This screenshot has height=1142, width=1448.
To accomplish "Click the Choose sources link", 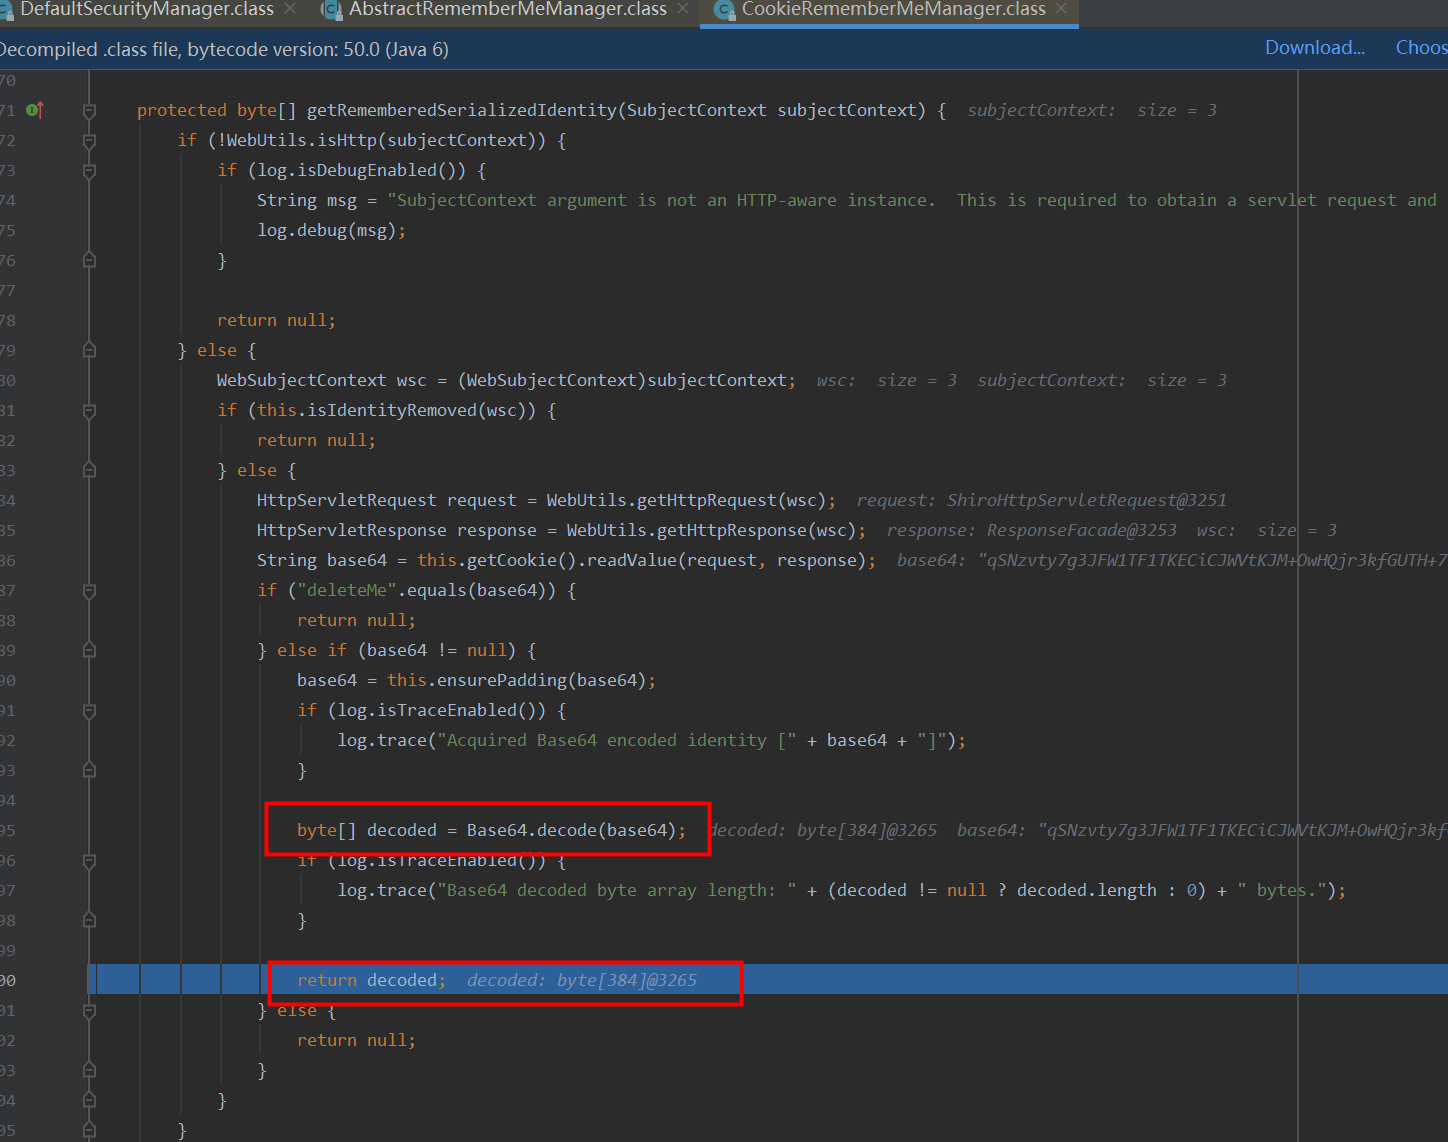I will tap(1421, 48).
